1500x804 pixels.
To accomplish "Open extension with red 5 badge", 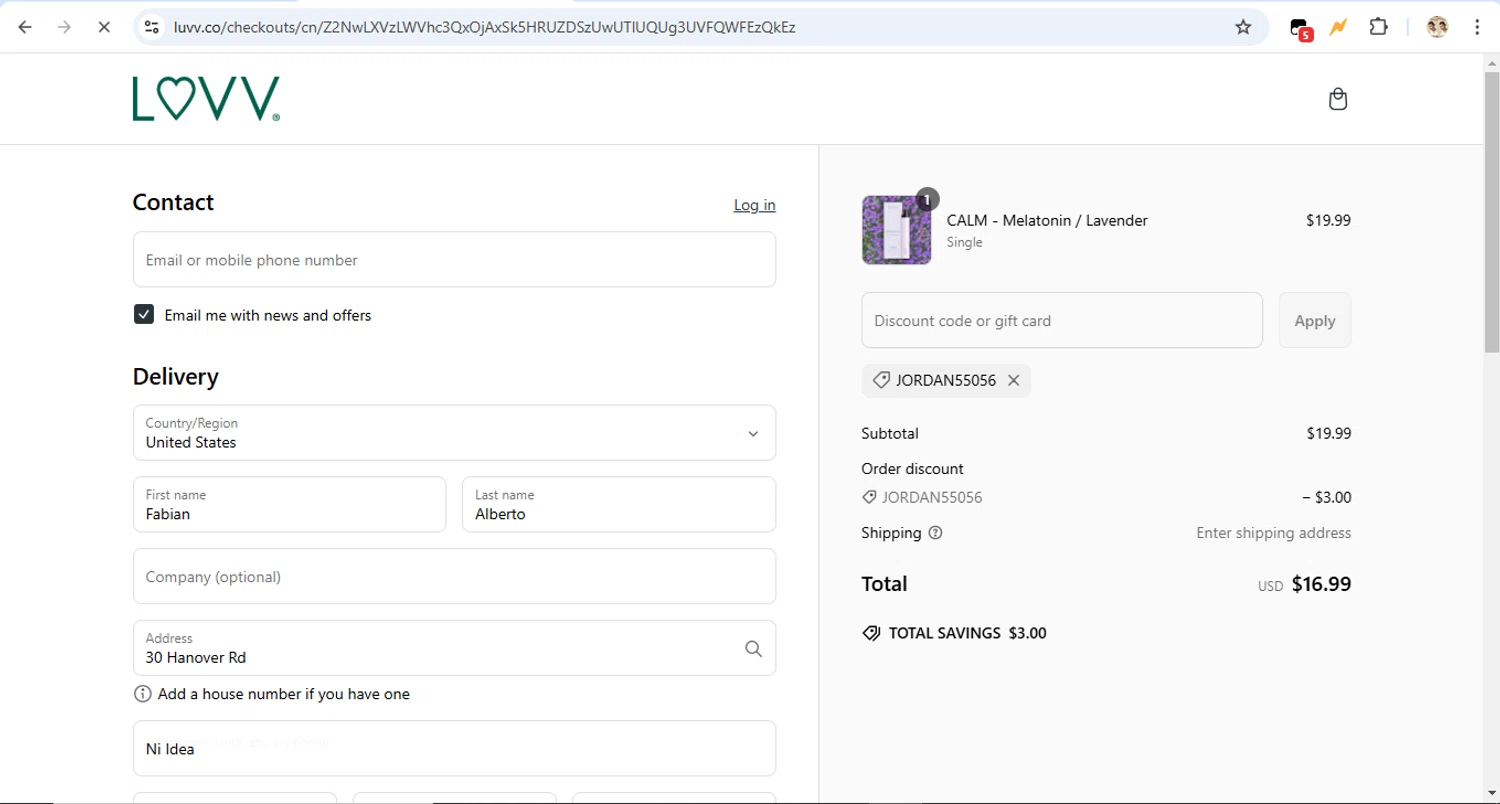I will coord(1300,28).
